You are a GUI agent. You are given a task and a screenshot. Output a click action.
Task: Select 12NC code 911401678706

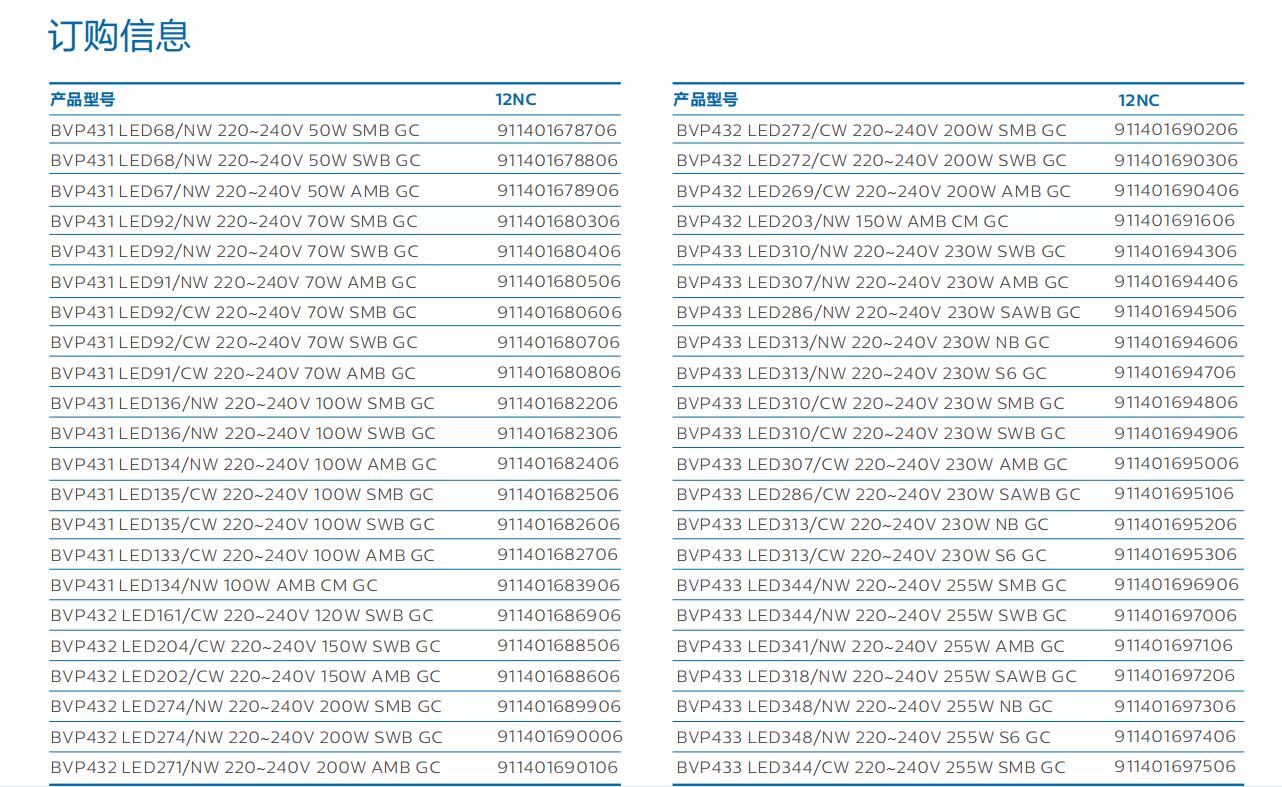[557, 130]
